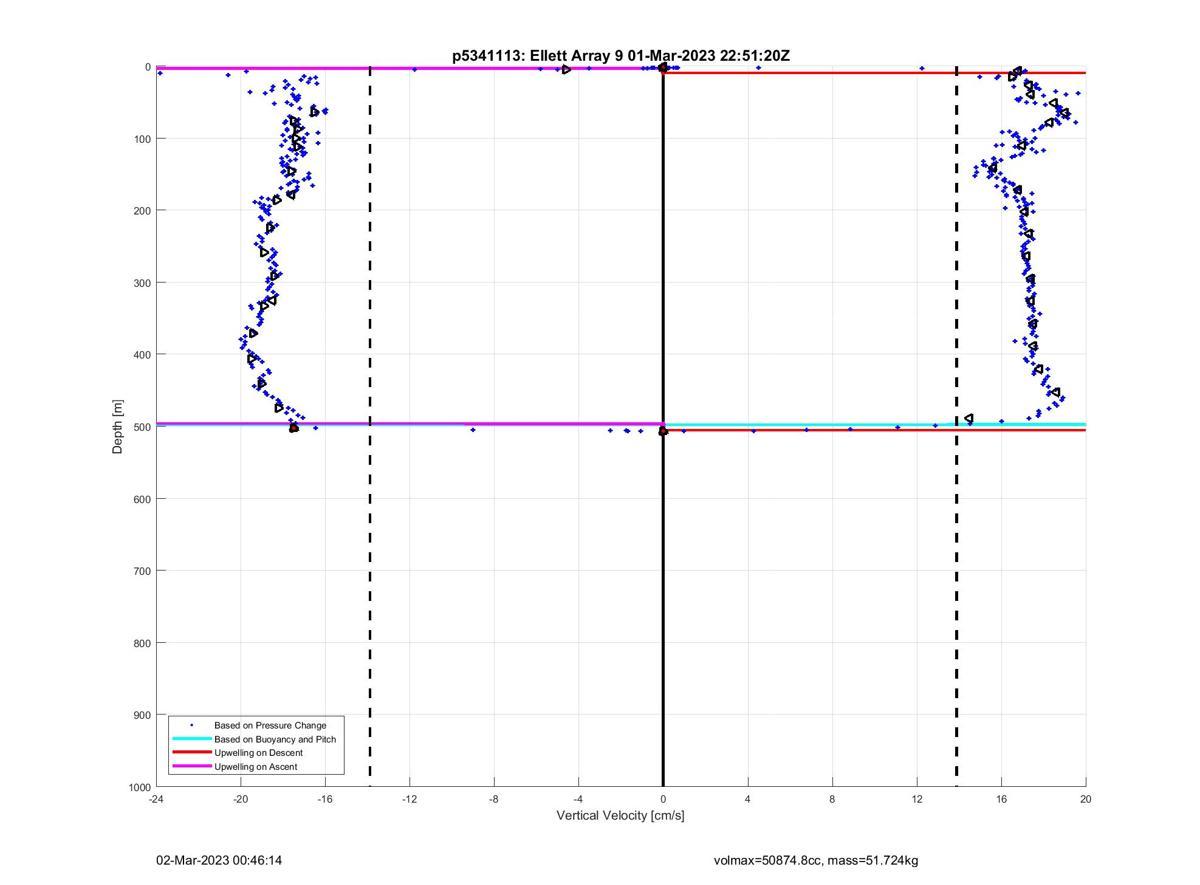The height and width of the screenshot is (885, 1200).
Task: Select legend entry 'Based on Pressure Change'
Action: 270,725
